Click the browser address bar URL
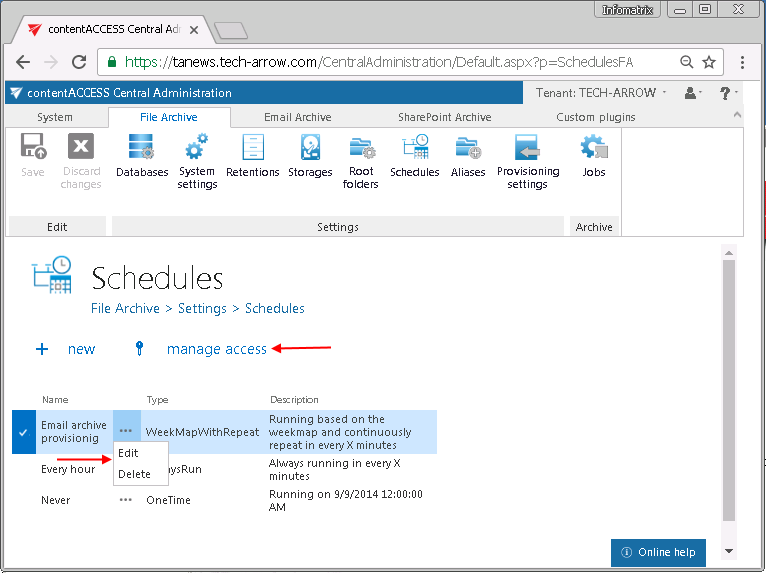 pos(378,62)
